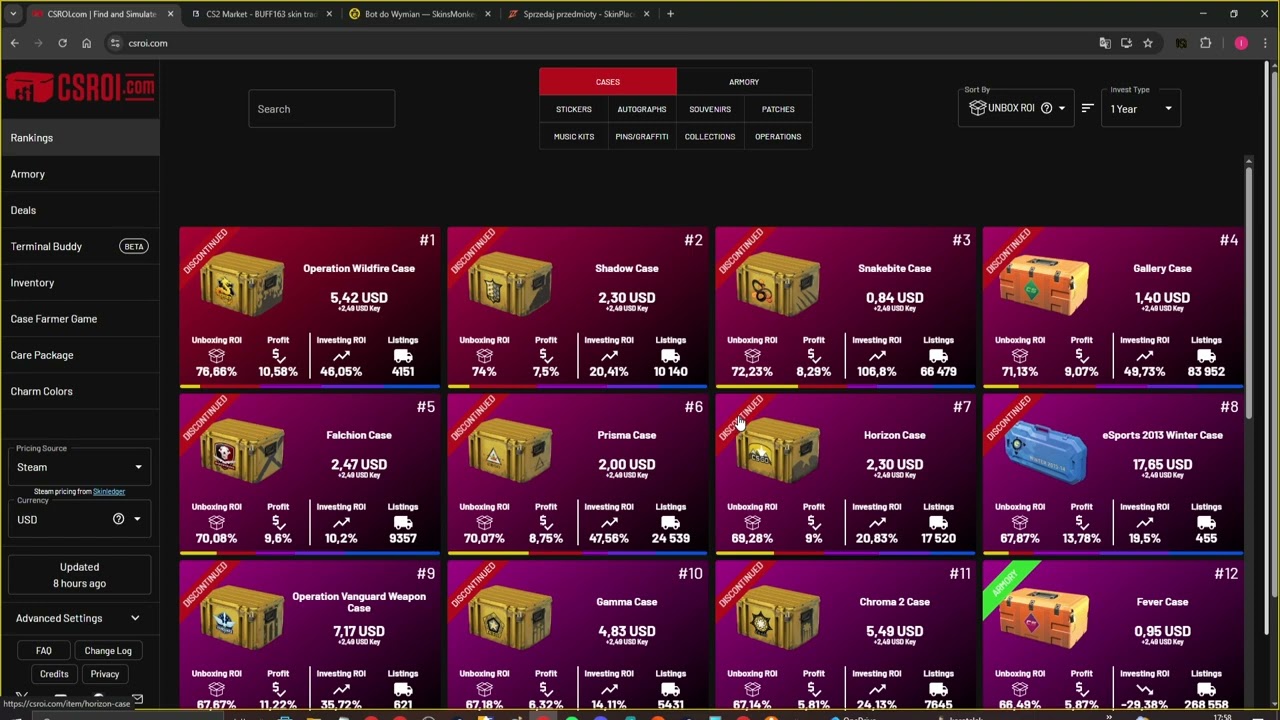Open Armory in the sidebar
Viewport: 1280px width, 720px height.
pyautogui.click(x=79, y=174)
